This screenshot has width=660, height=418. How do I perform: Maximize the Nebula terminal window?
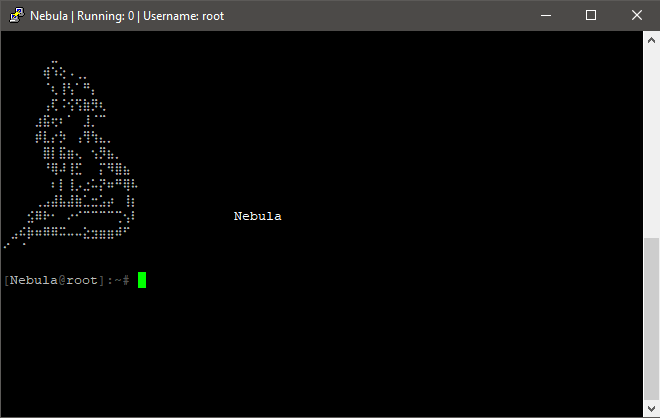[x=591, y=16]
